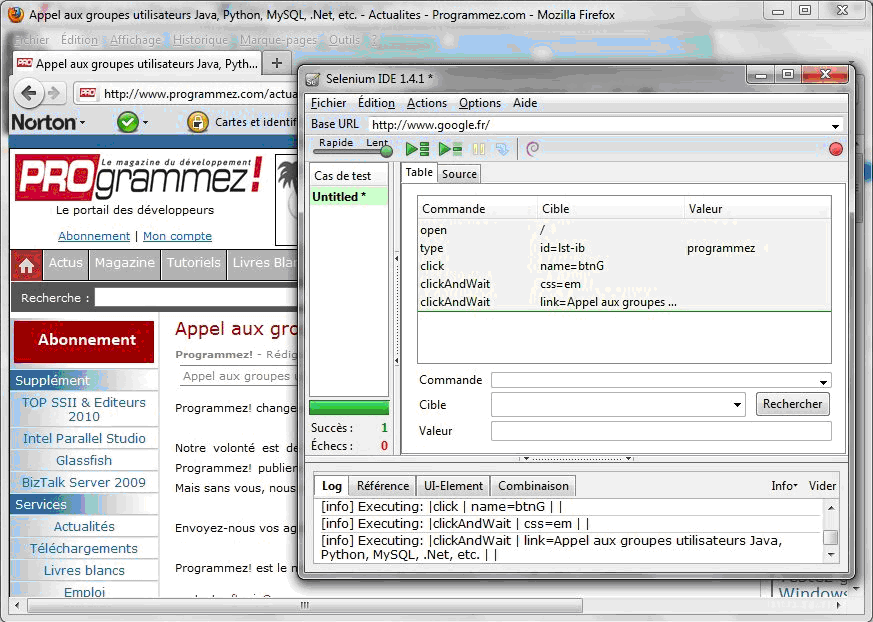Select the Table tab

click(x=419, y=173)
